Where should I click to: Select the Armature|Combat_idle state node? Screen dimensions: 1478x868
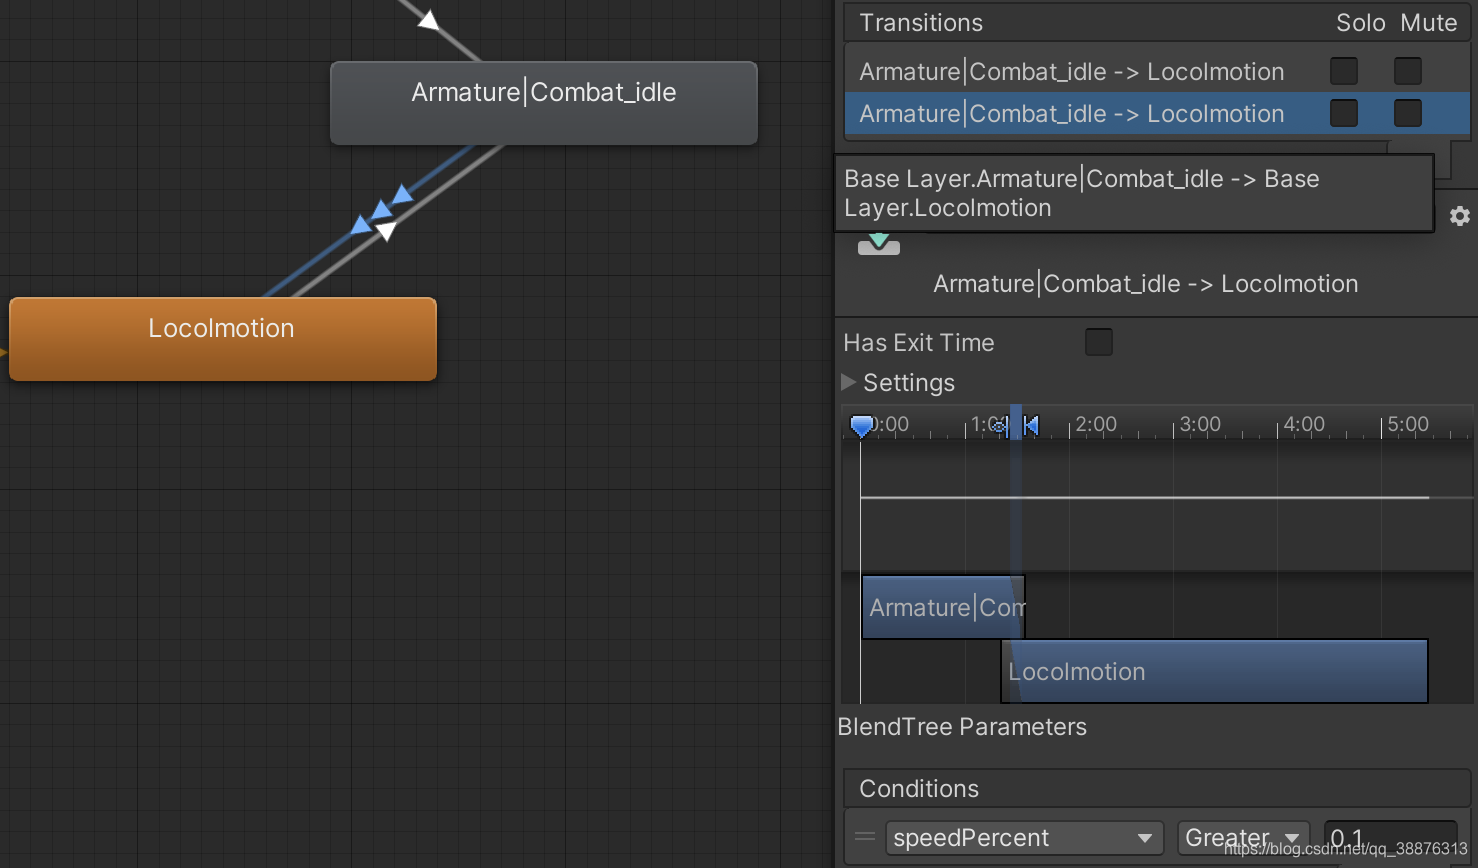(544, 103)
